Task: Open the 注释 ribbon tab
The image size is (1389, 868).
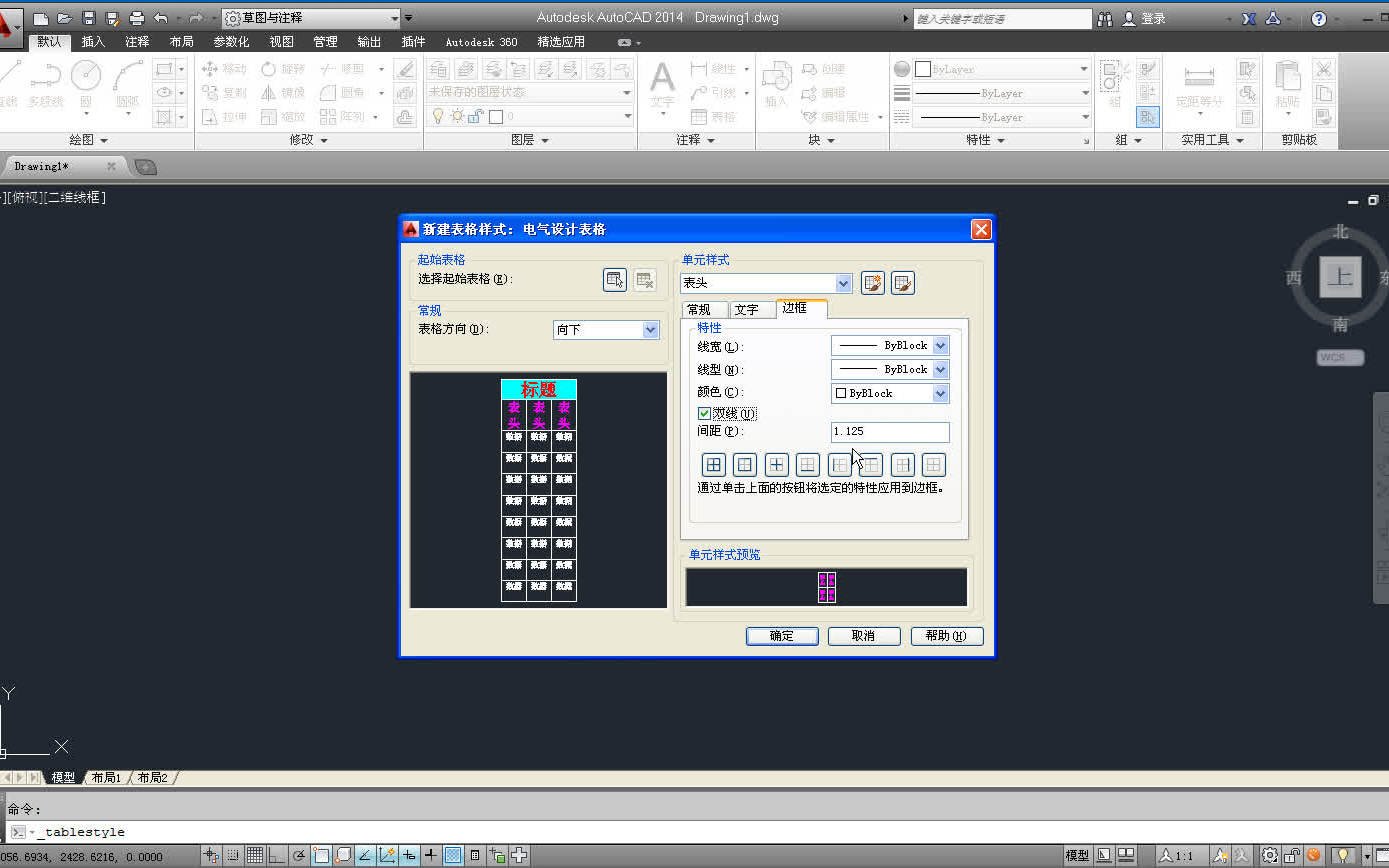Action: click(137, 42)
